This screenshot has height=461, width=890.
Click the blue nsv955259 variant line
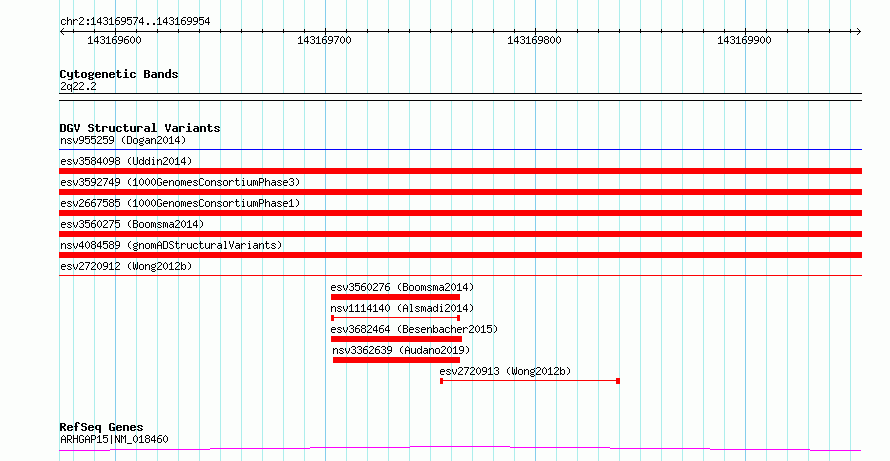tap(460, 150)
